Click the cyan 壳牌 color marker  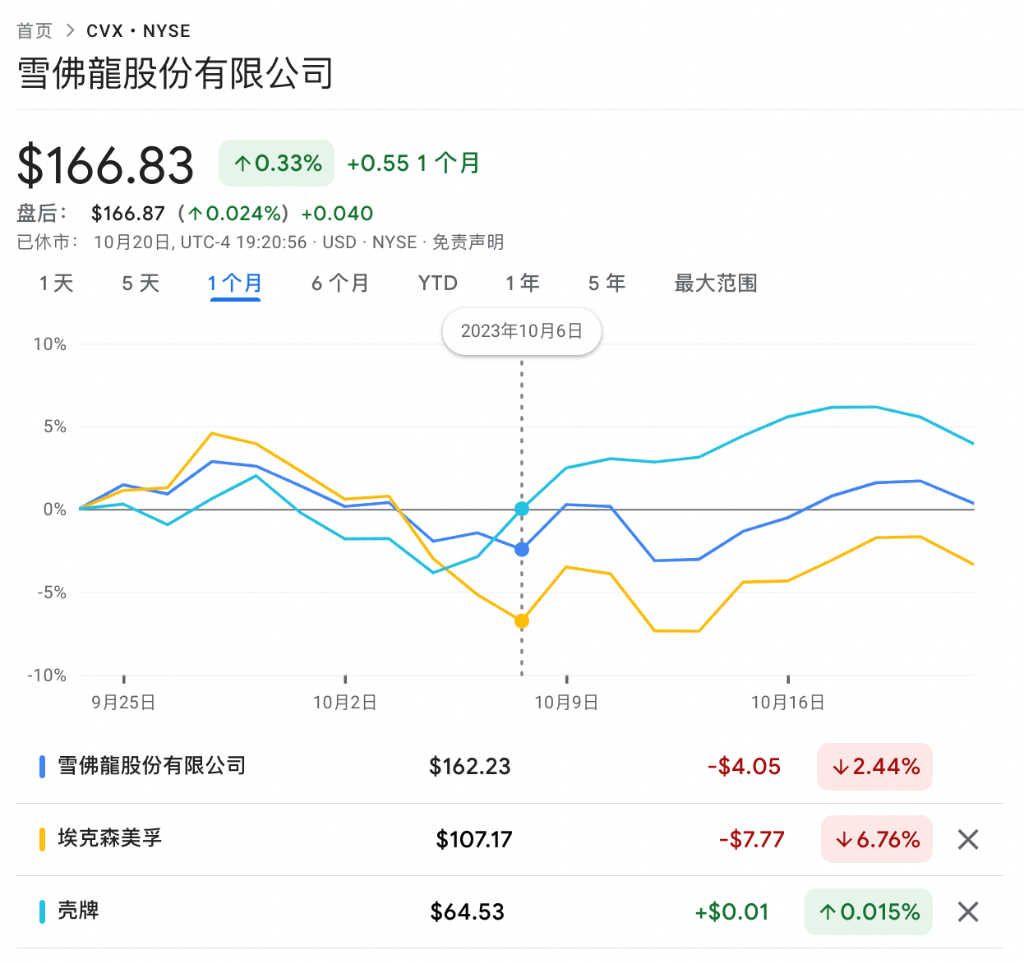43,911
